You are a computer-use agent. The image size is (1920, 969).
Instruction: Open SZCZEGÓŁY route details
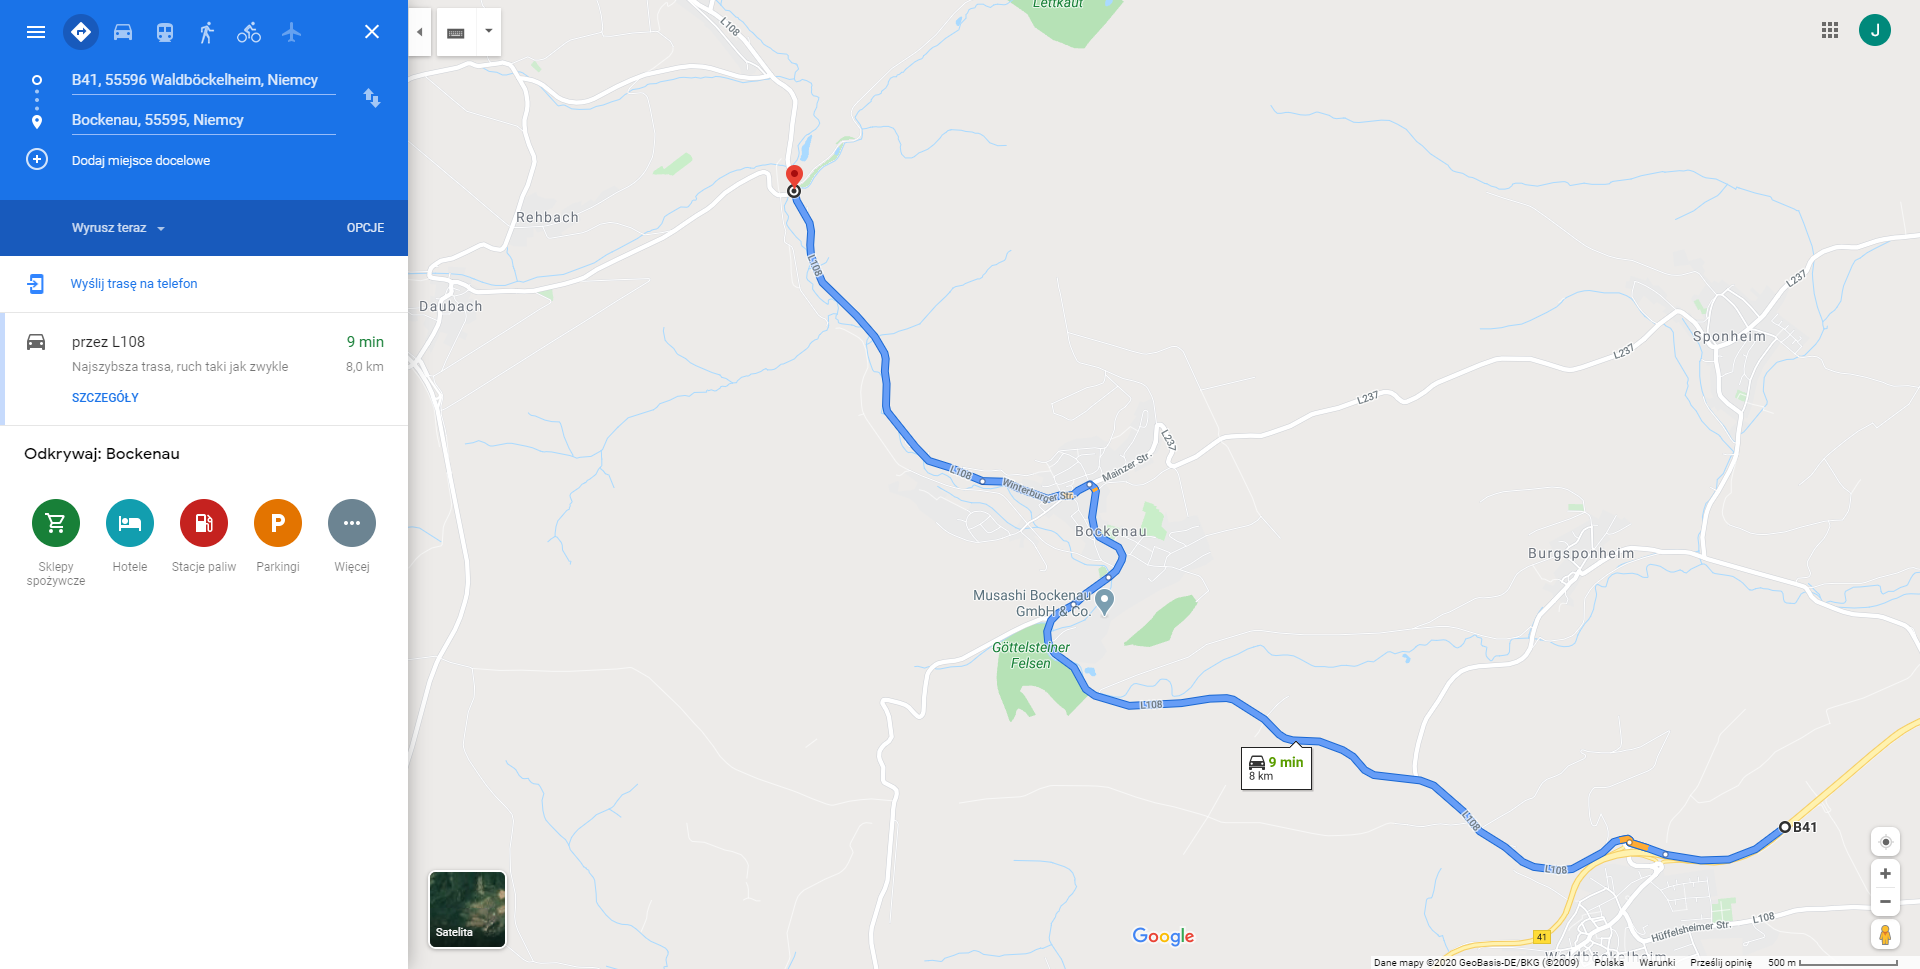tap(105, 398)
